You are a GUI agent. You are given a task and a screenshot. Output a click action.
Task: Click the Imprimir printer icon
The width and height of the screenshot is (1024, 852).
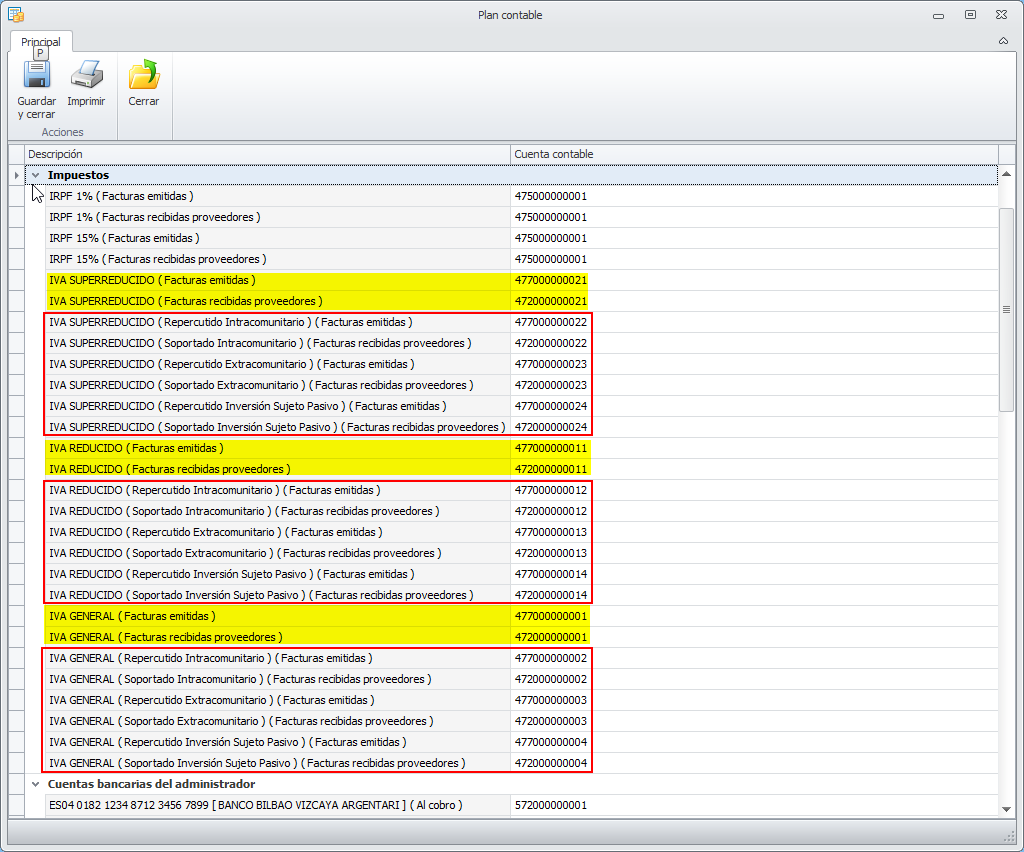click(x=86, y=76)
